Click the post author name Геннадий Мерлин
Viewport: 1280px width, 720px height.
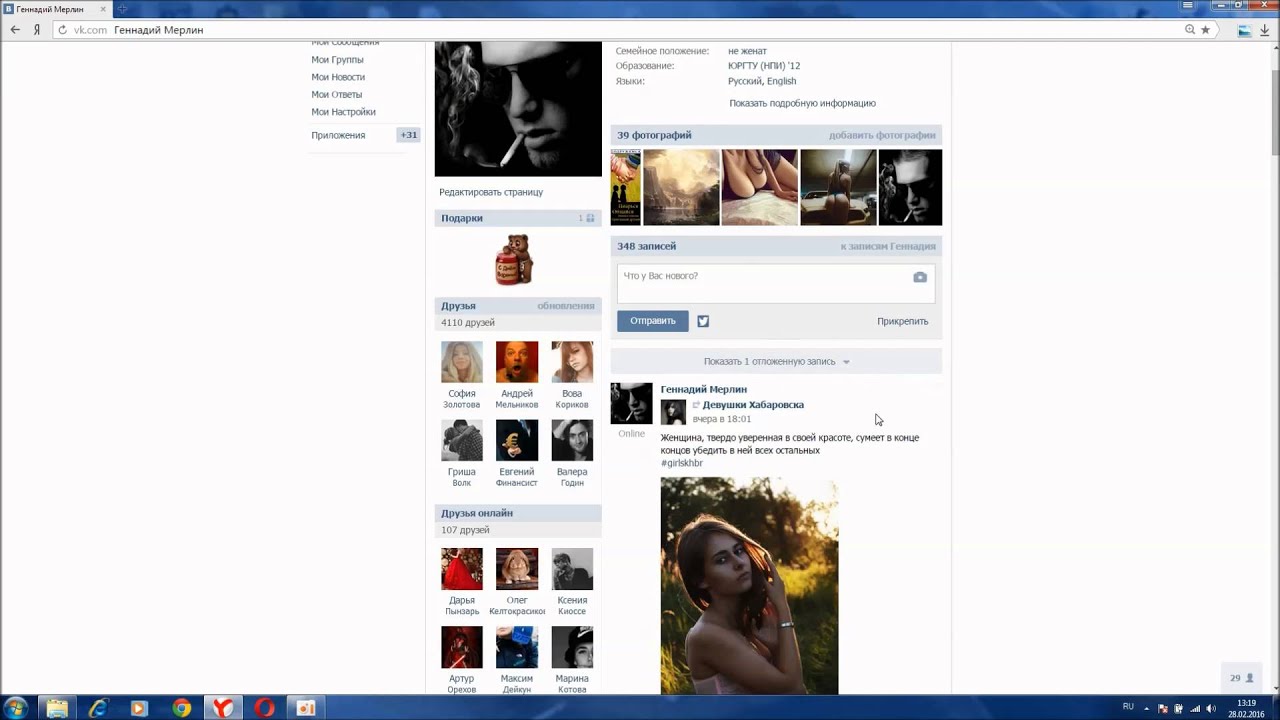[x=703, y=389]
